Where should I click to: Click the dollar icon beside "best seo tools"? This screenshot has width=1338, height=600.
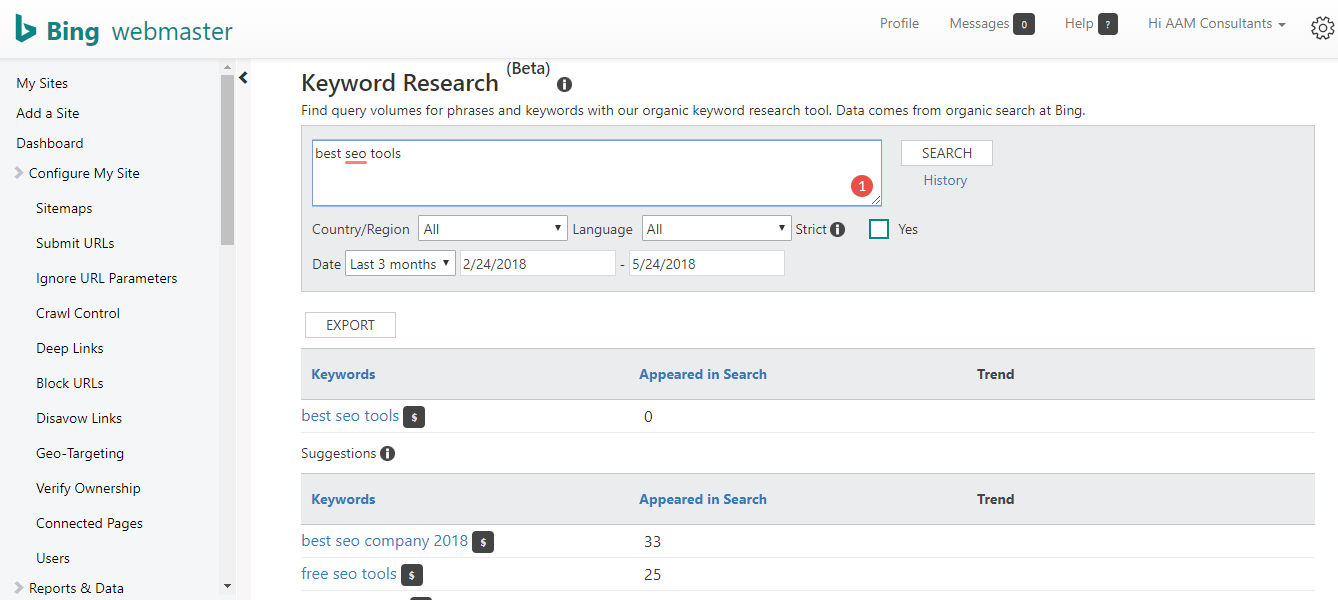(x=414, y=417)
